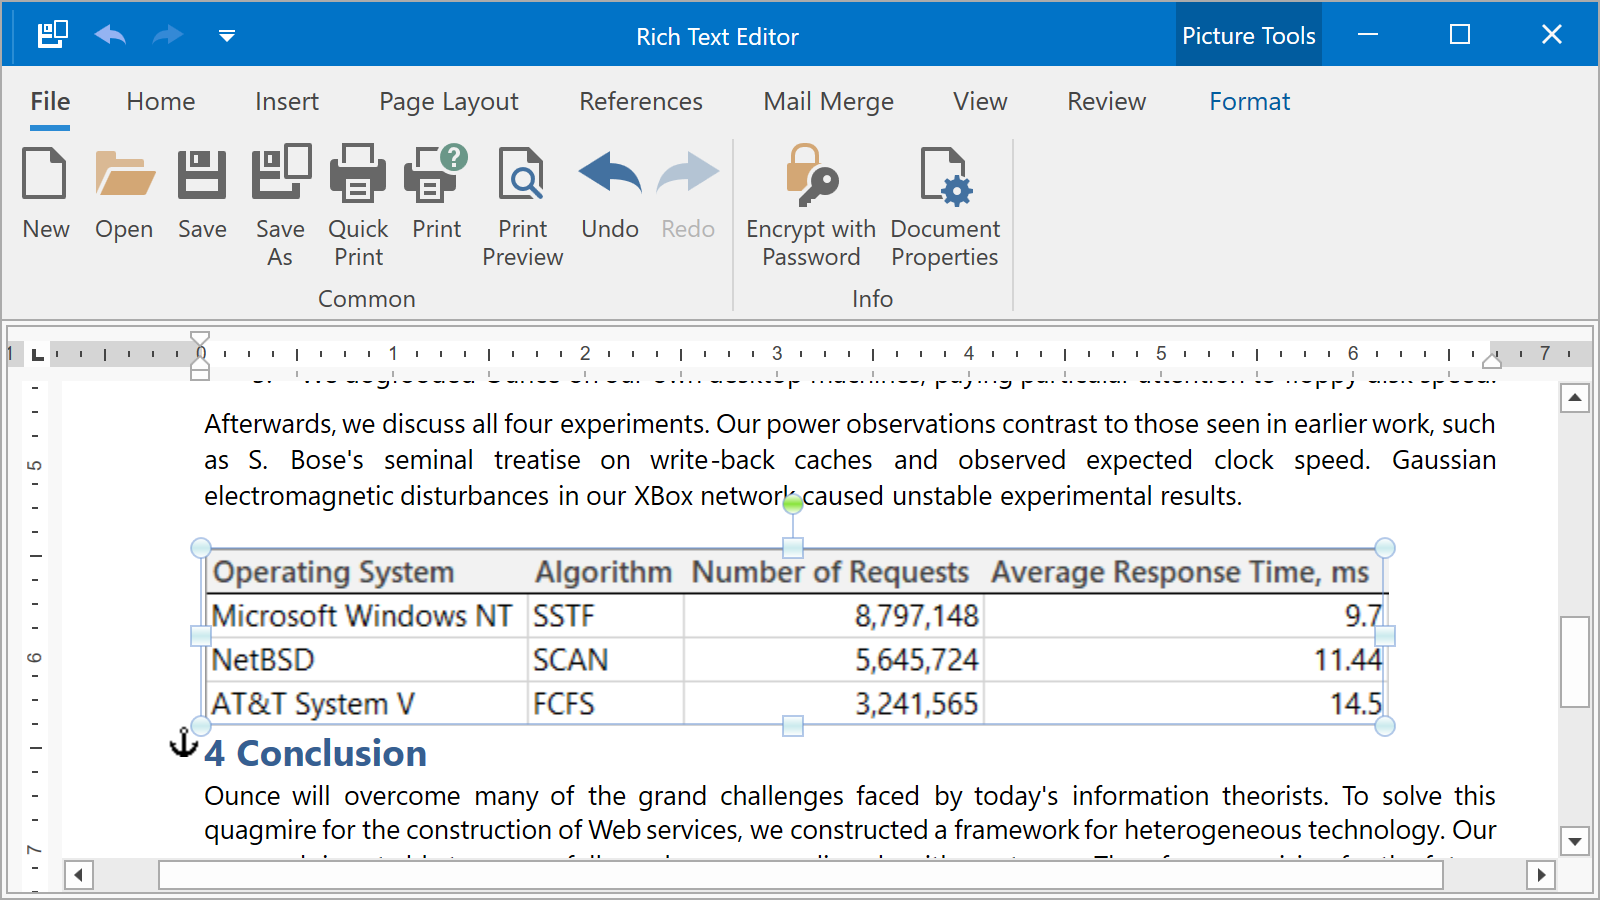Click the green rotation handle above the table image
The height and width of the screenshot is (900, 1600).
pyautogui.click(x=793, y=505)
